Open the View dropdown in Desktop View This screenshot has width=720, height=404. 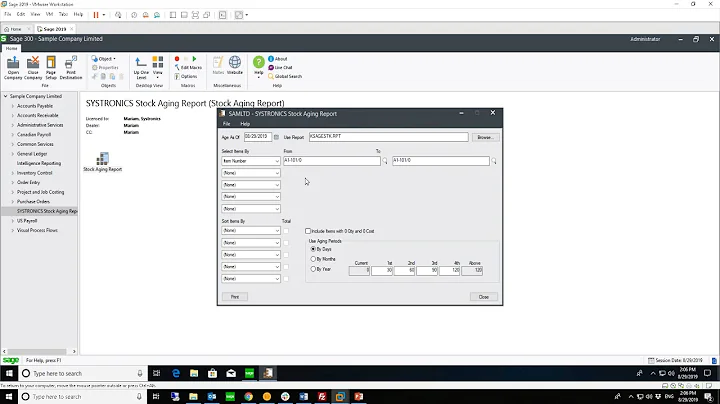click(x=158, y=67)
